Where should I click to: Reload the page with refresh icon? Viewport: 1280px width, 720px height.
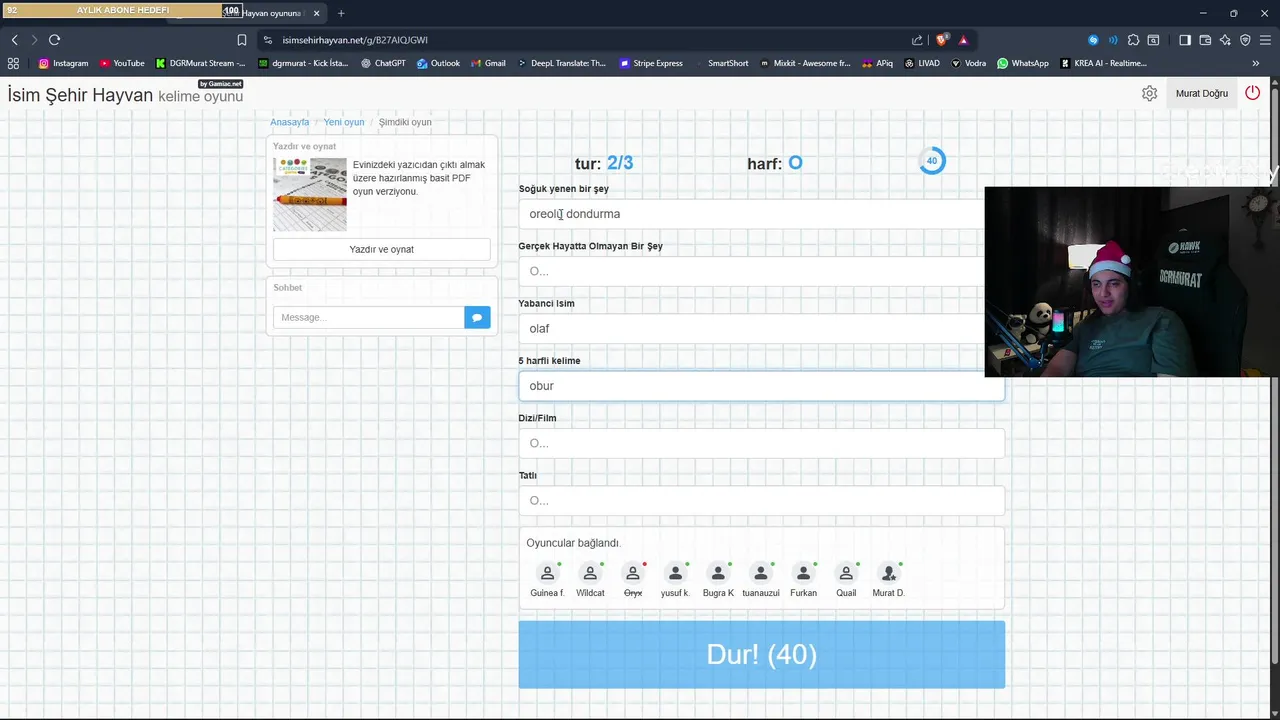[x=54, y=40]
